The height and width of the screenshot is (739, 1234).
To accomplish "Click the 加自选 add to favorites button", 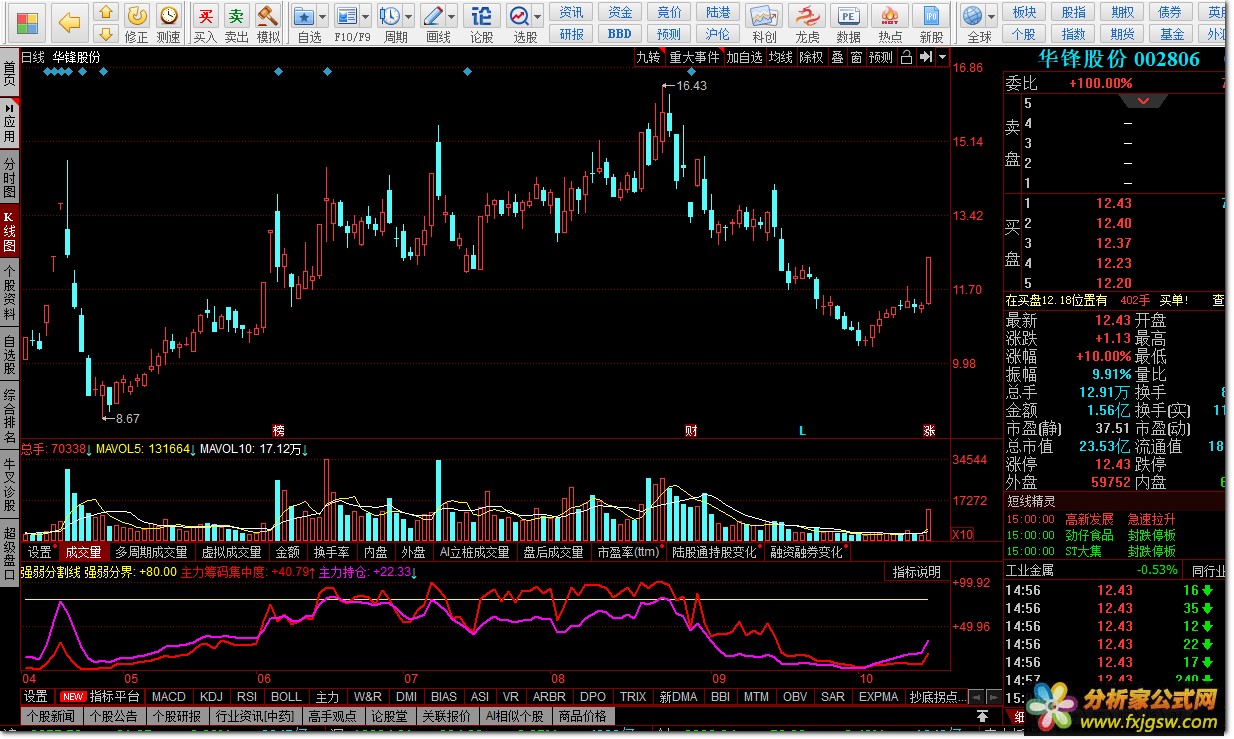I will click(x=745, y=58).
